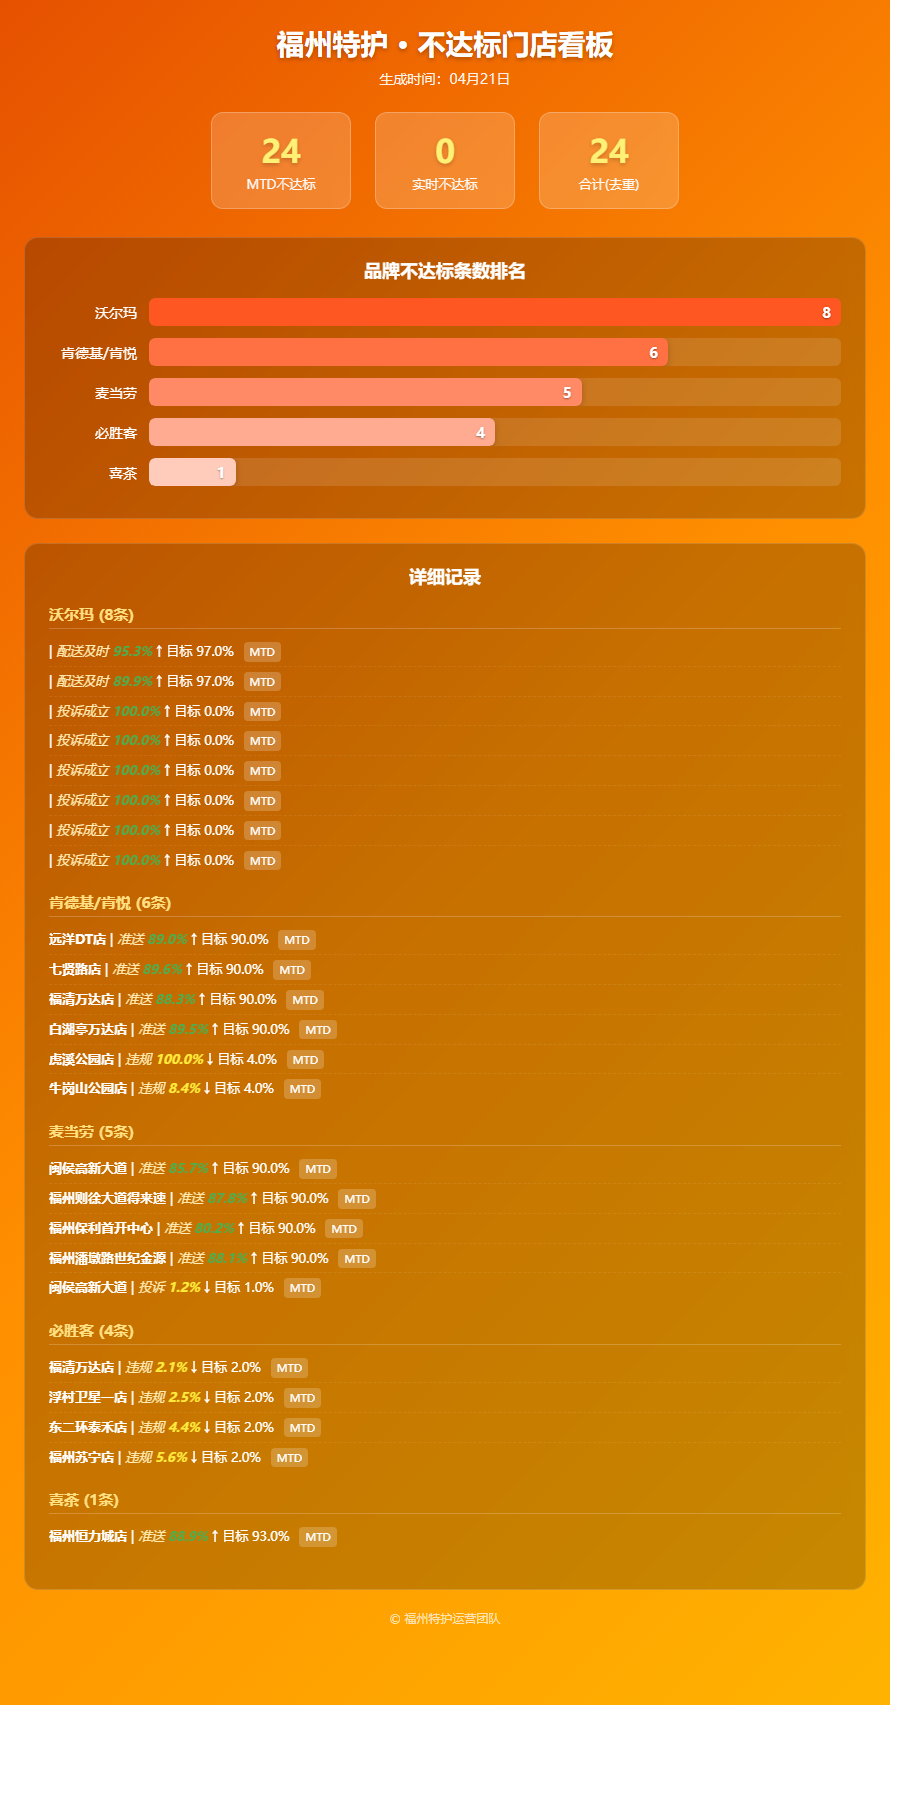Click MTD badge on 白湖亭万达店 row
Image resolution: width=920 pixels, height=1800 pixels.
point(318,1030)
